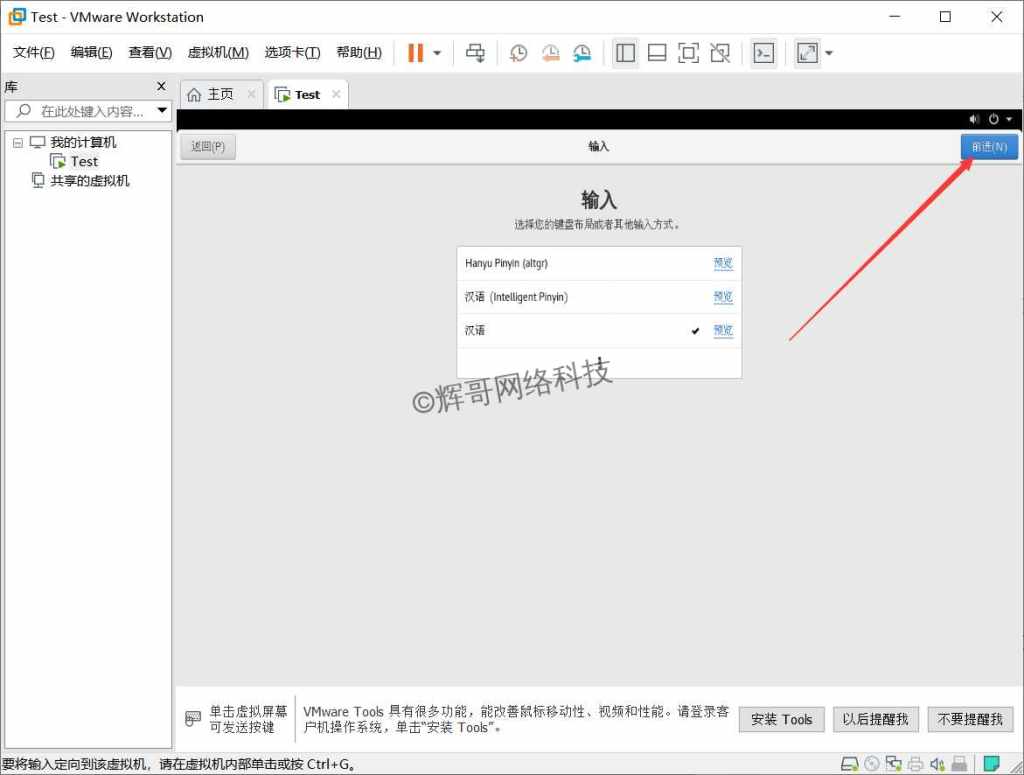The height and width of the screenshot is (775, 1024).
Task: Open the 编辑(E) menu
Action: tap(91, 52)
